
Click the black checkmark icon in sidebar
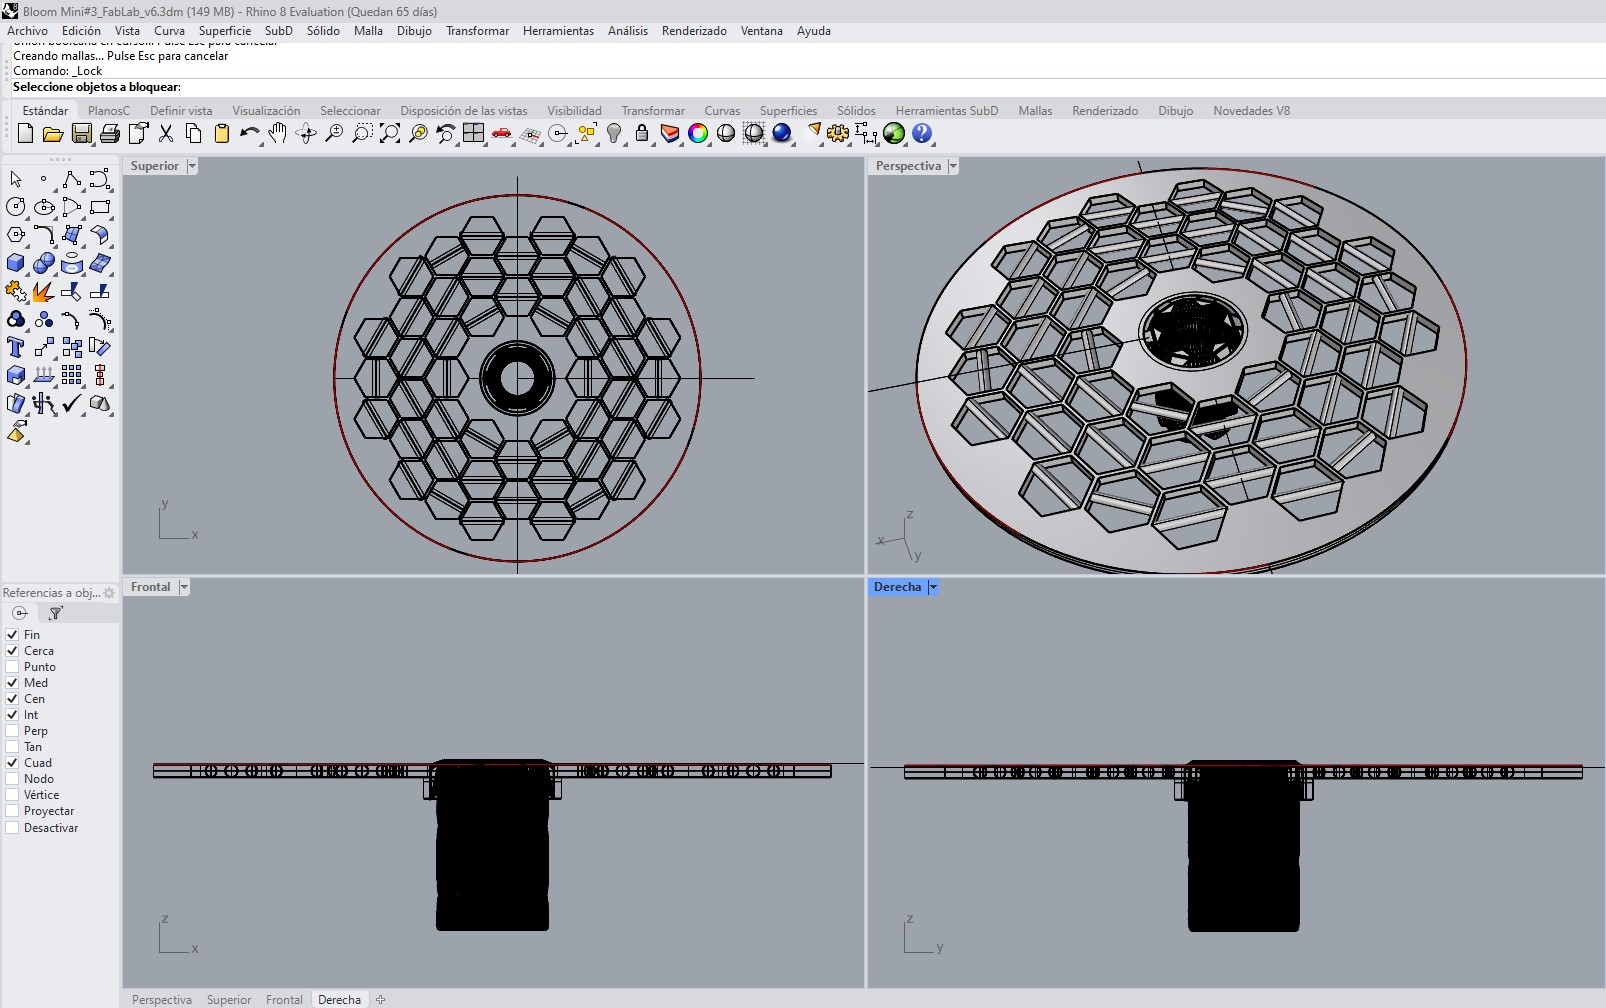click(x=72, y=403)
